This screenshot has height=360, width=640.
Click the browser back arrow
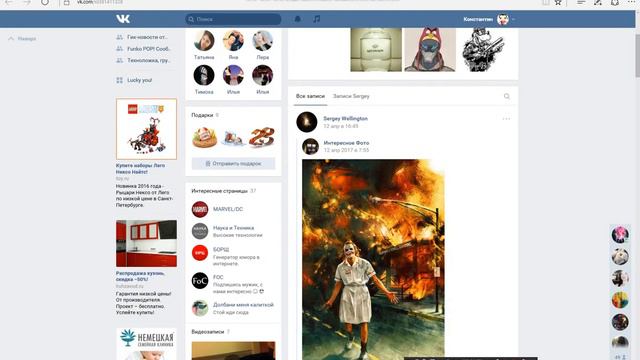[9, 2]
